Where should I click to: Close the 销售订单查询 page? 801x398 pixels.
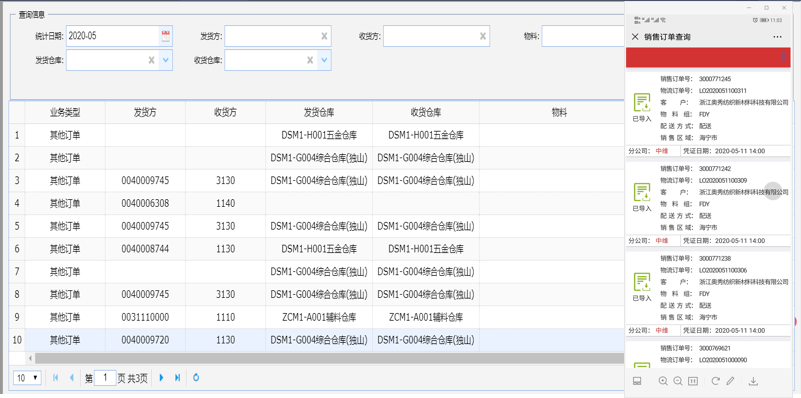[x=635, y=37]
